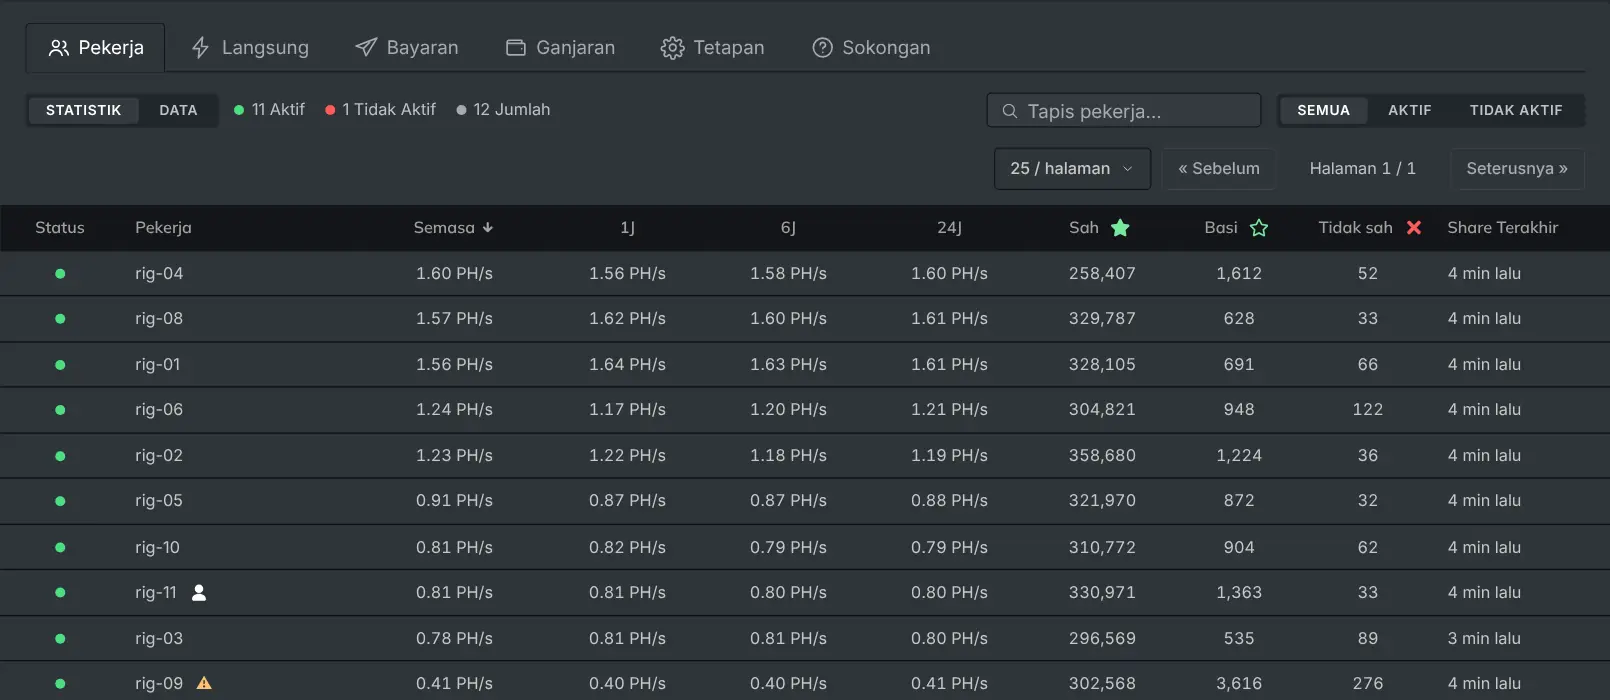Click the Sah green star icon

pyautogui.click(x=1120, y=228)
